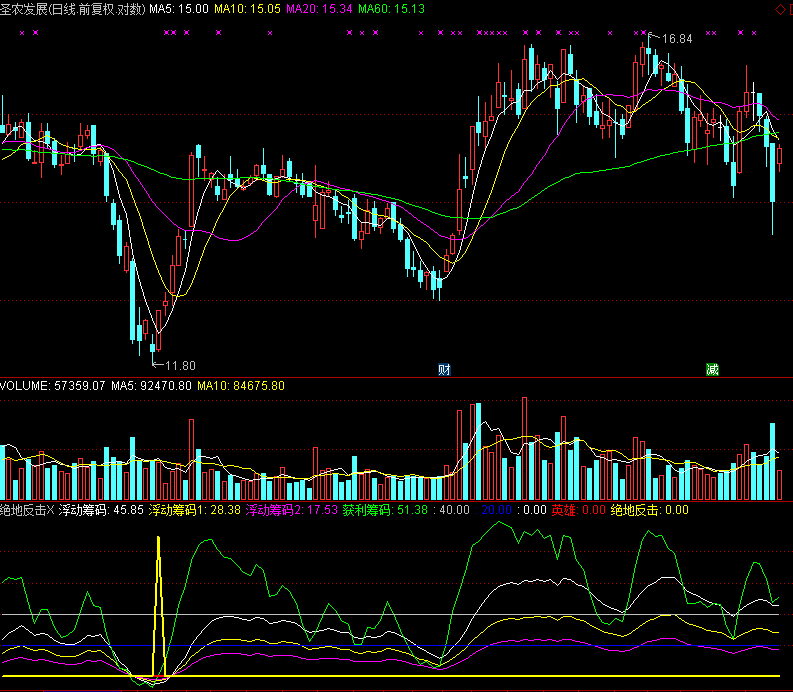
Task: Click the yellow volume MA10: 84675.80 label
Action: point(241,385)
